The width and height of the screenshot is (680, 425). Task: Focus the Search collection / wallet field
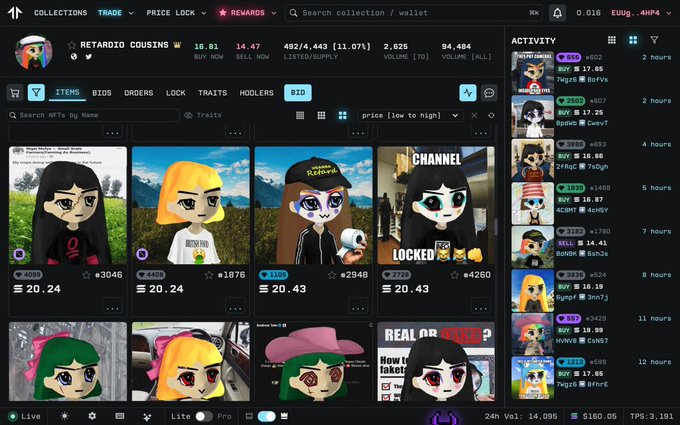414,13
